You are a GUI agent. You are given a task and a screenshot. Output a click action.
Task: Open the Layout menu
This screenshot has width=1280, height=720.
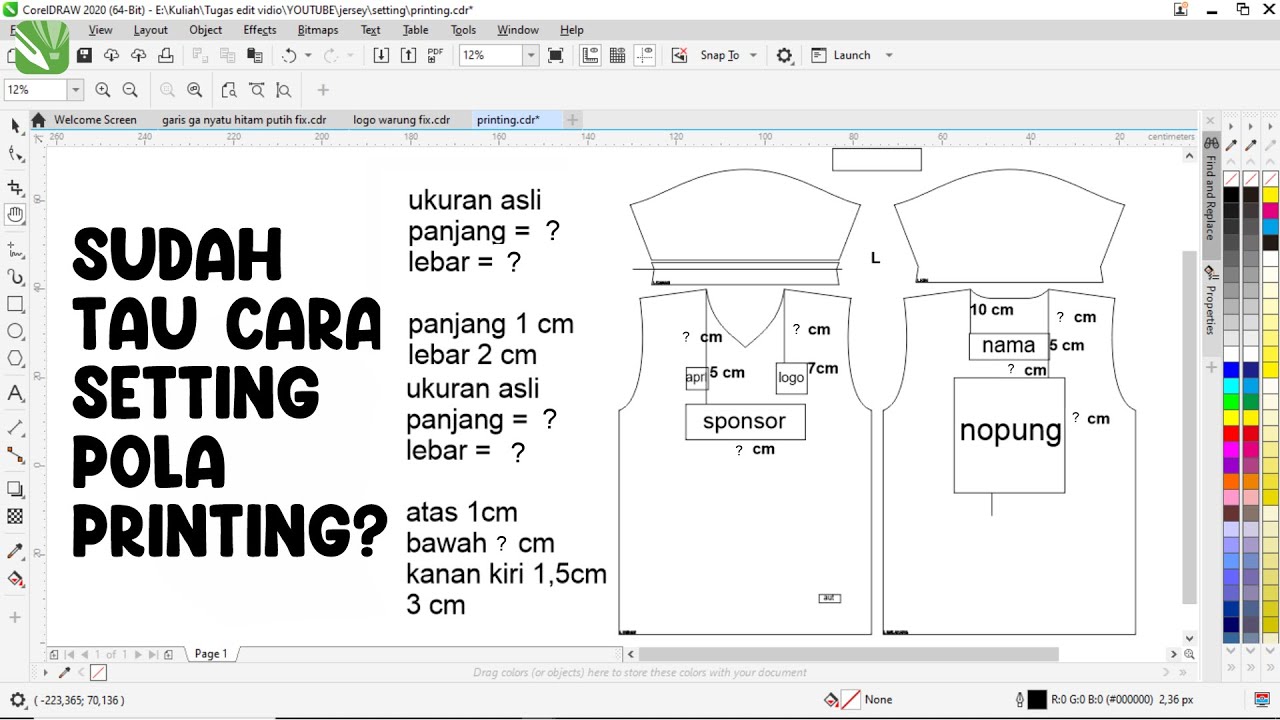click(x=151, y=30)
